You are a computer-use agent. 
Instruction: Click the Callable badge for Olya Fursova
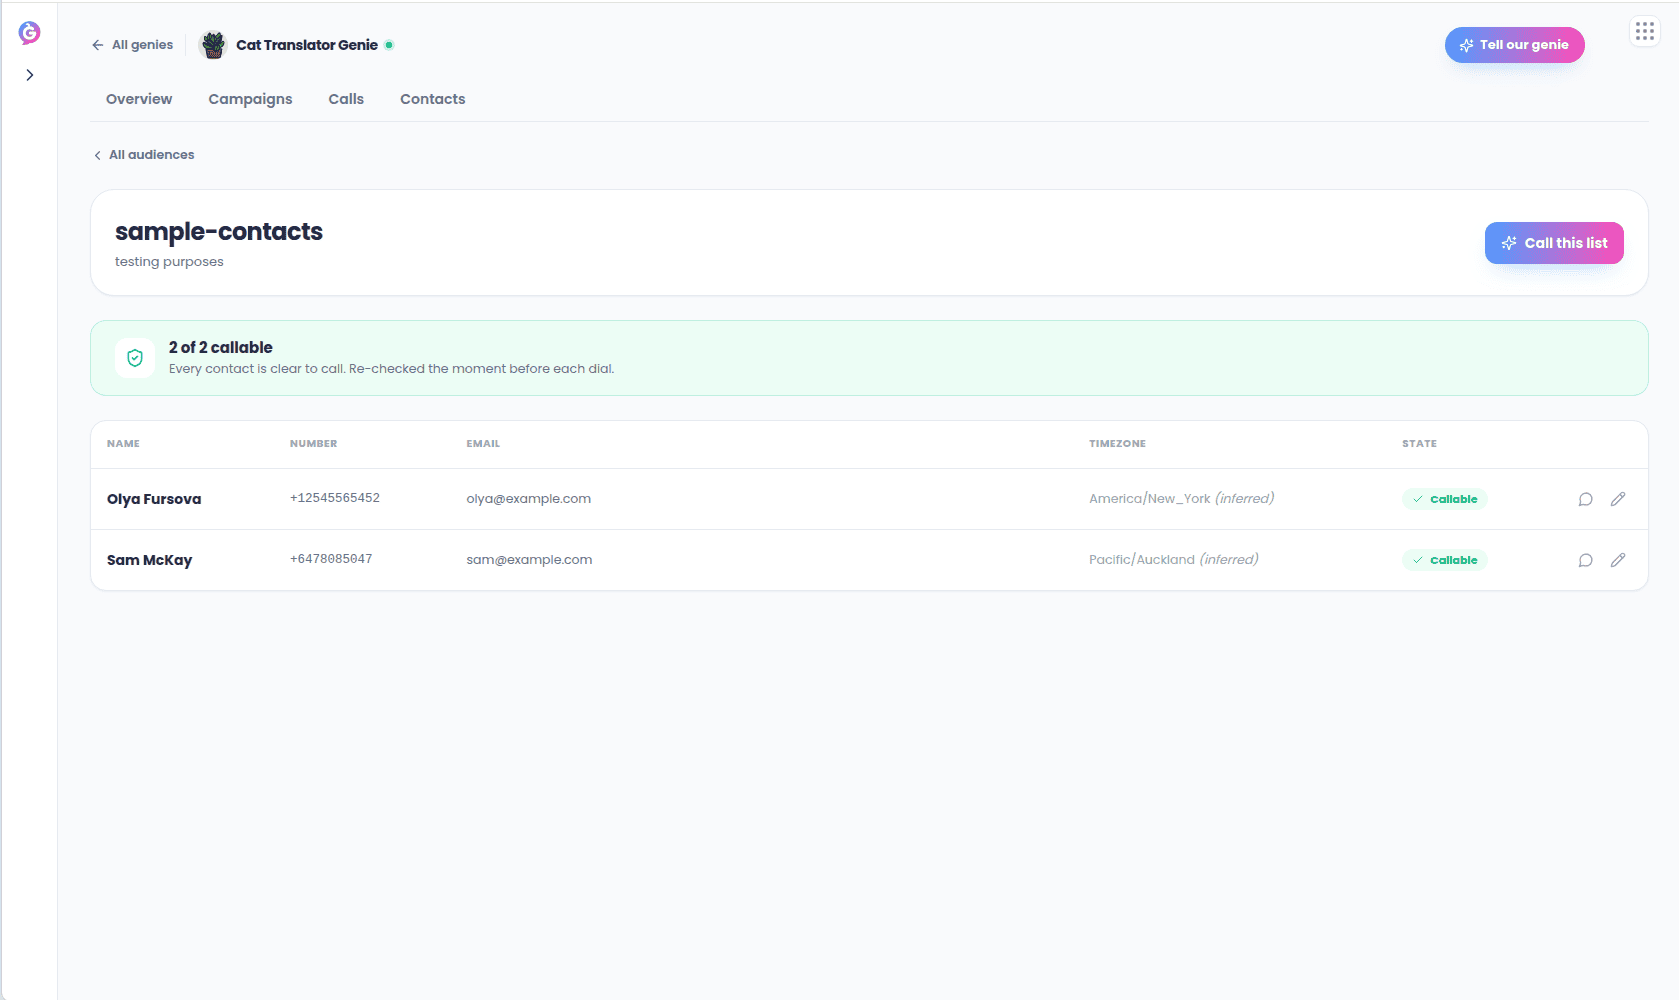click(x=1444, y=499)
